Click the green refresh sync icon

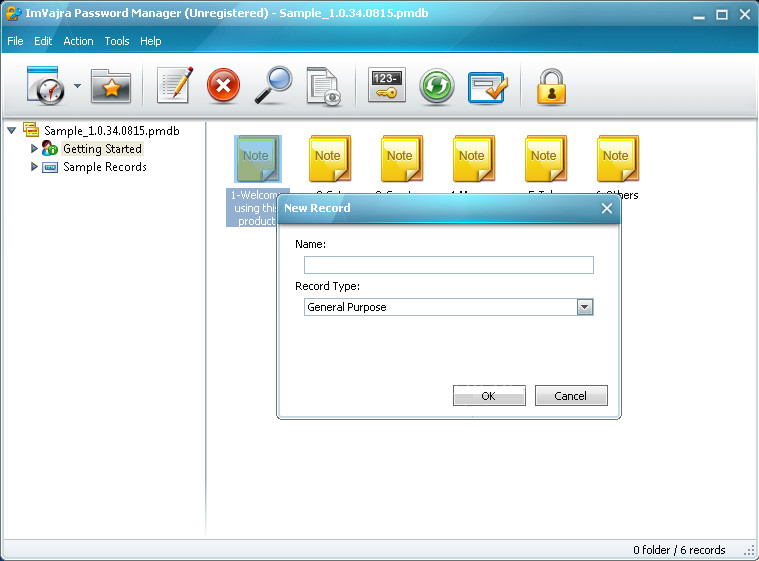click(437, 86)
